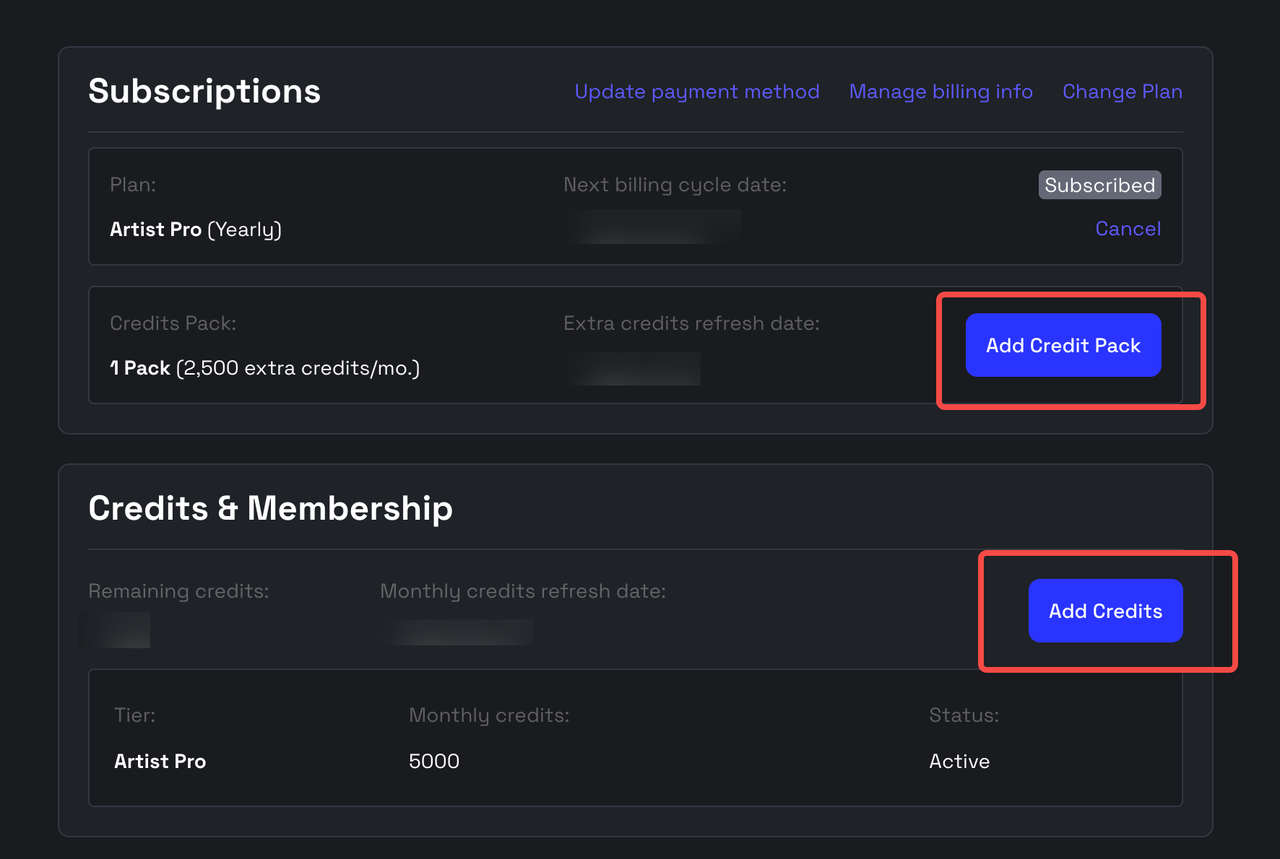
Task: Click the 5000 monthly credits value
Action: tap(434, 761)
